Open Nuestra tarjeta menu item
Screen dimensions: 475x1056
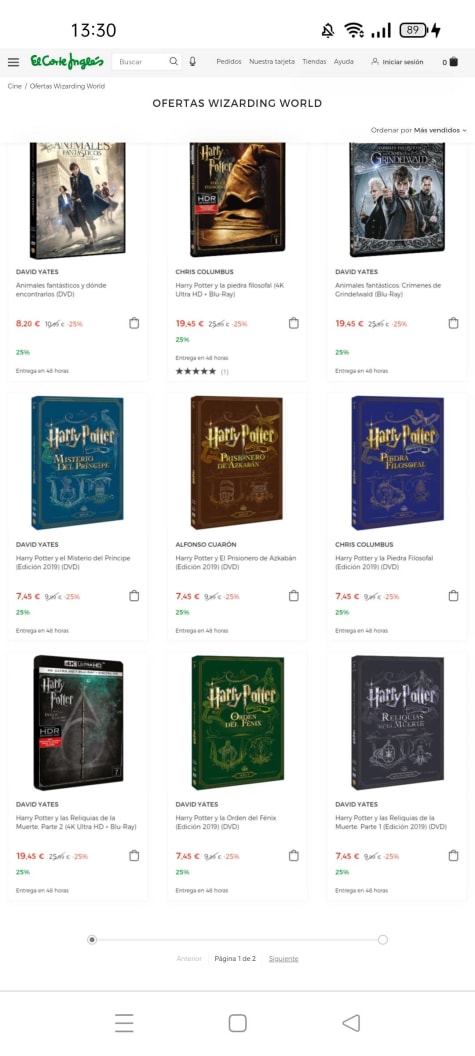(272, 62)
